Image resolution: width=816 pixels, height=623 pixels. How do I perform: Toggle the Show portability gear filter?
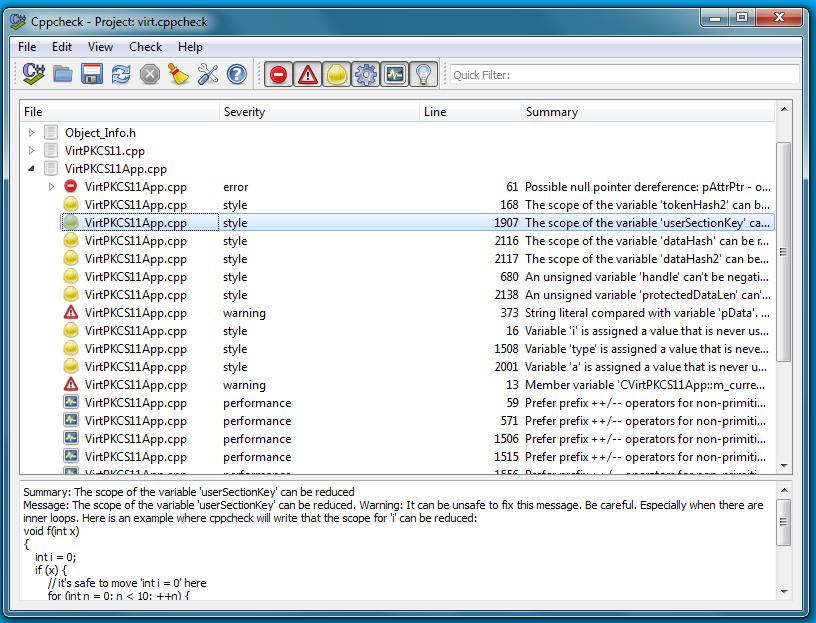click(x=366, y=74)
